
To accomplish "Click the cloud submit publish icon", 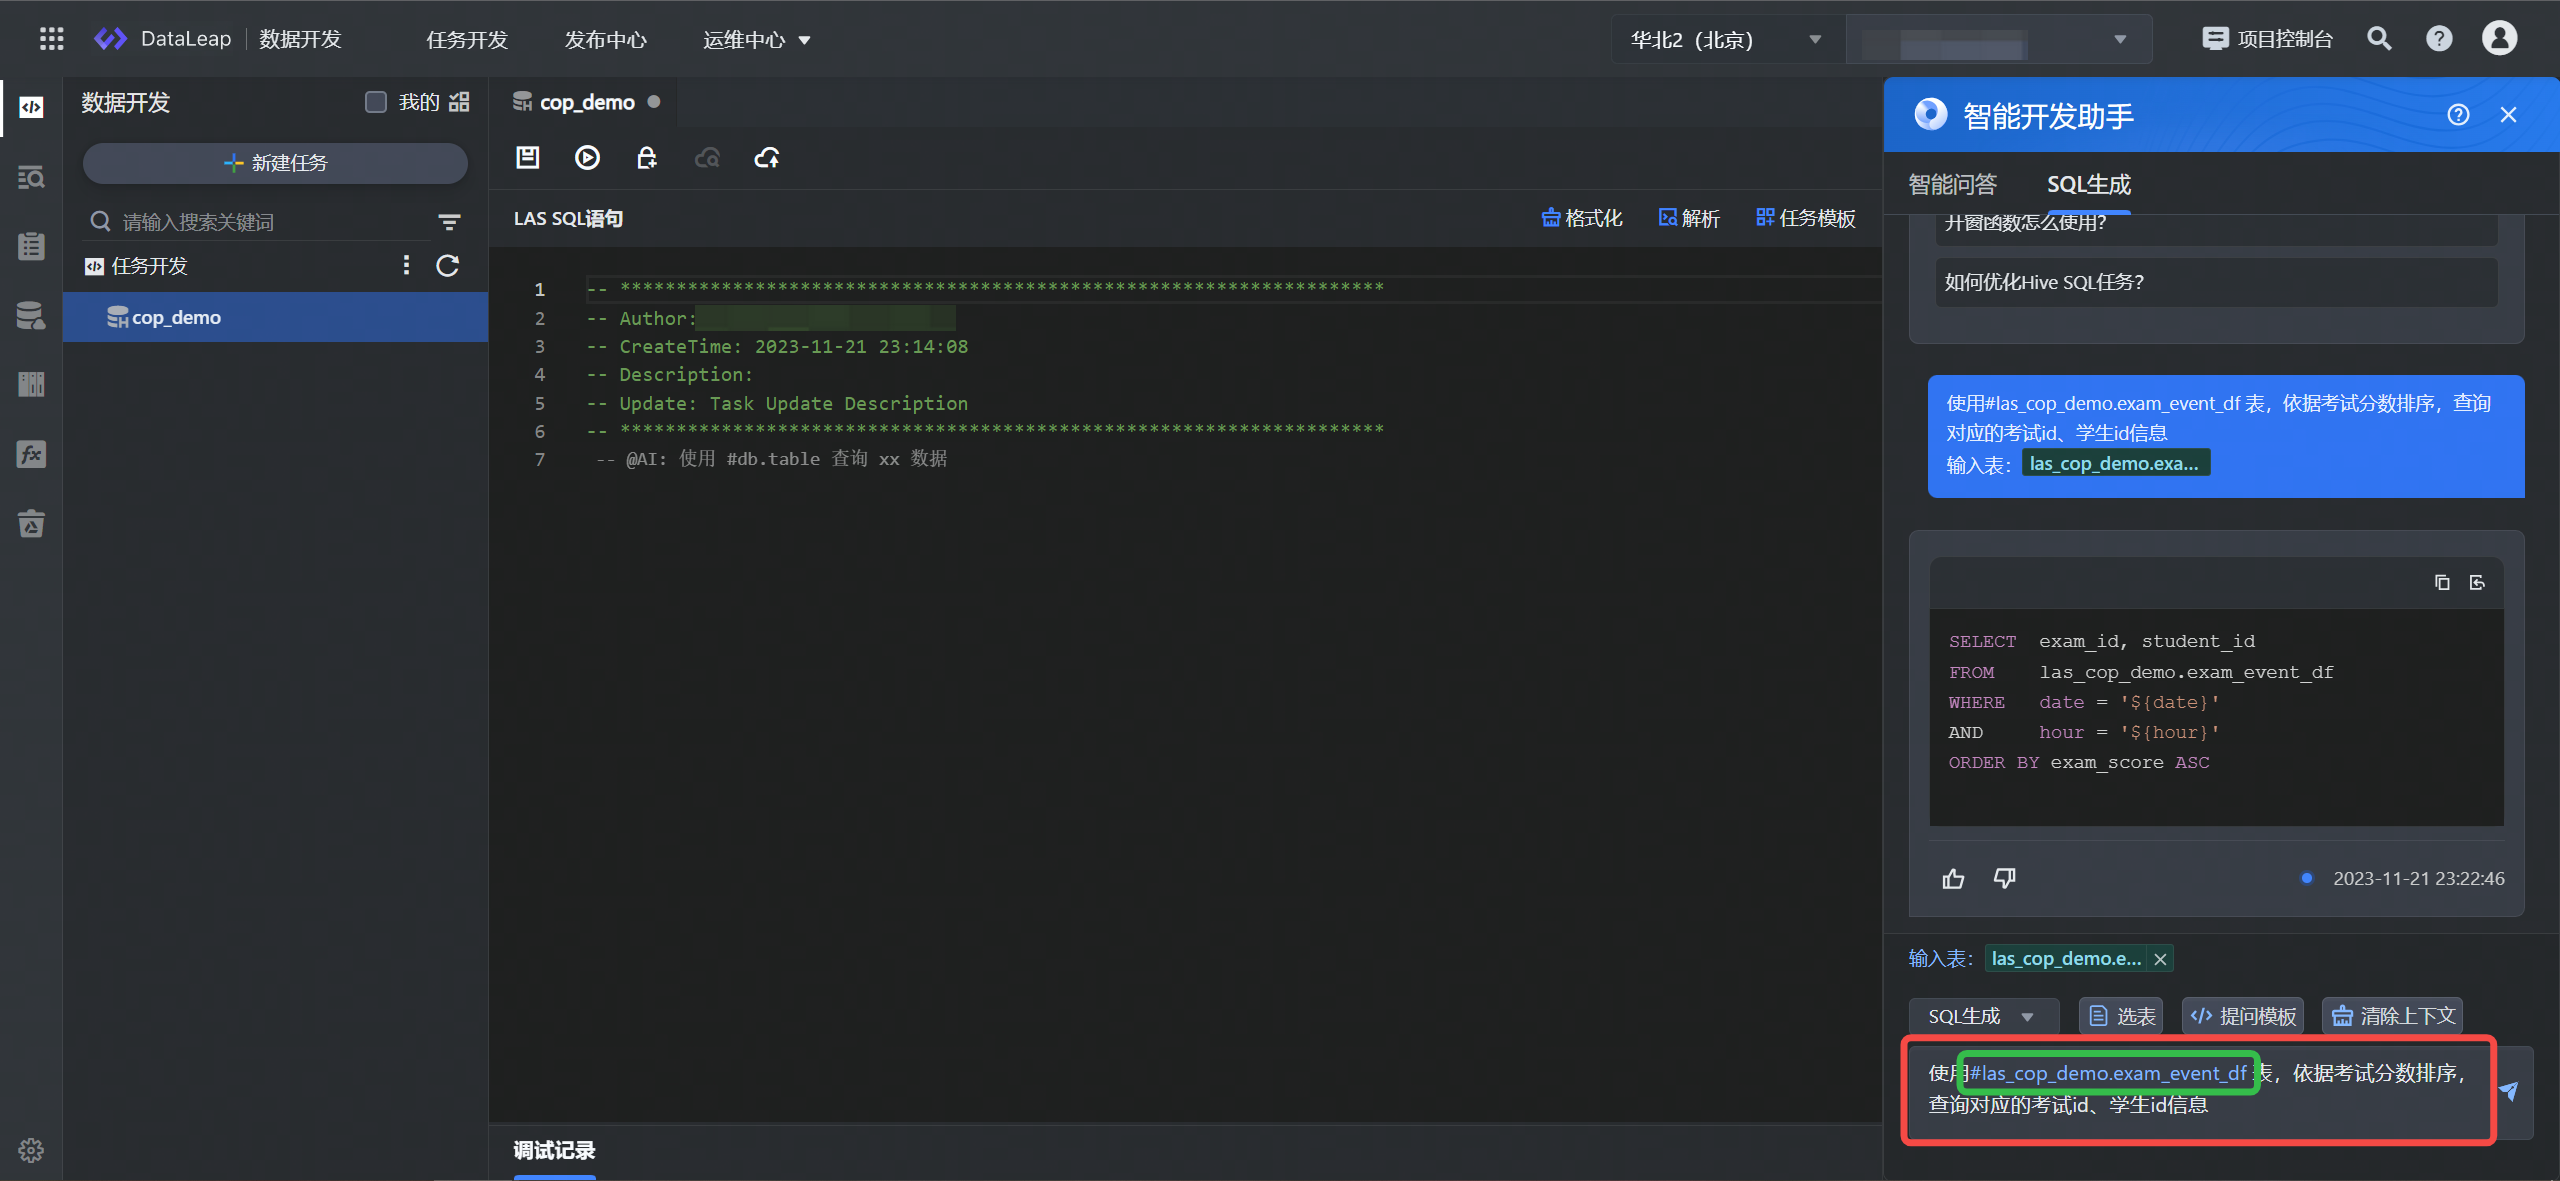I will point(767,157).
